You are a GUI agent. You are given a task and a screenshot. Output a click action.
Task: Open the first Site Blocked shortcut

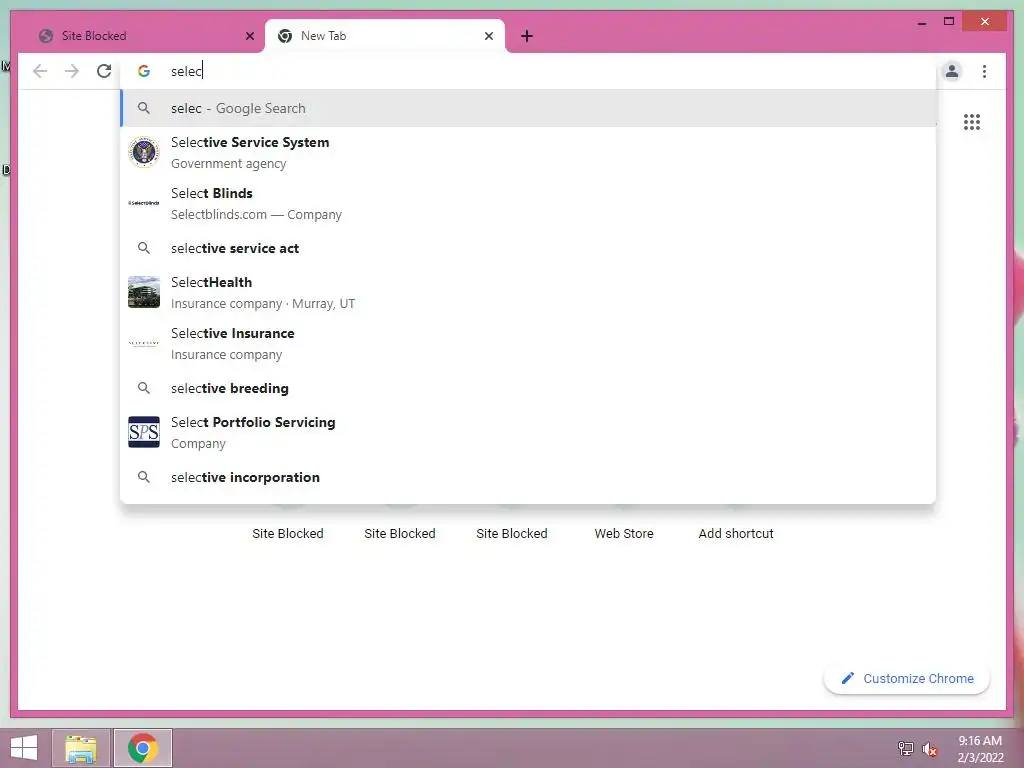pyautogui.click(x=288, y=533)
